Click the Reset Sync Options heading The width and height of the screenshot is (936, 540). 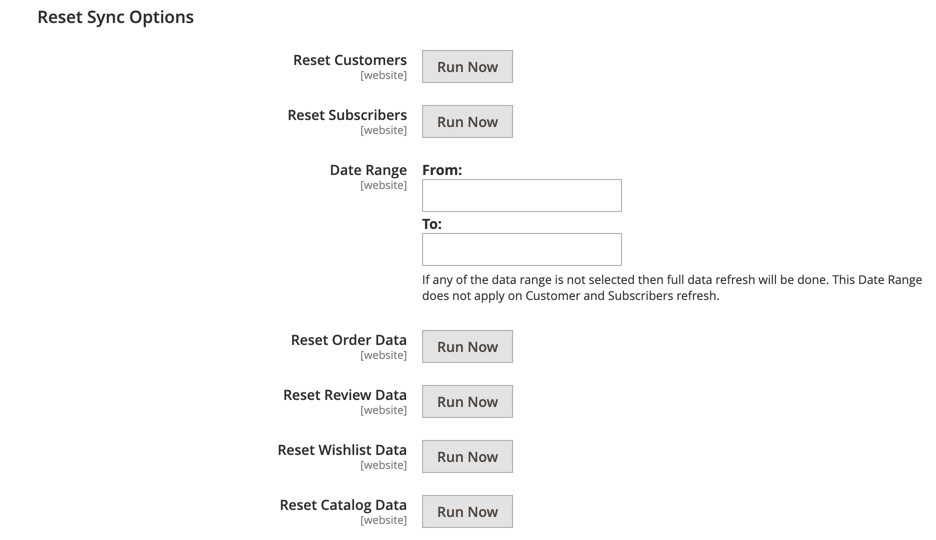tap(115, 17)
